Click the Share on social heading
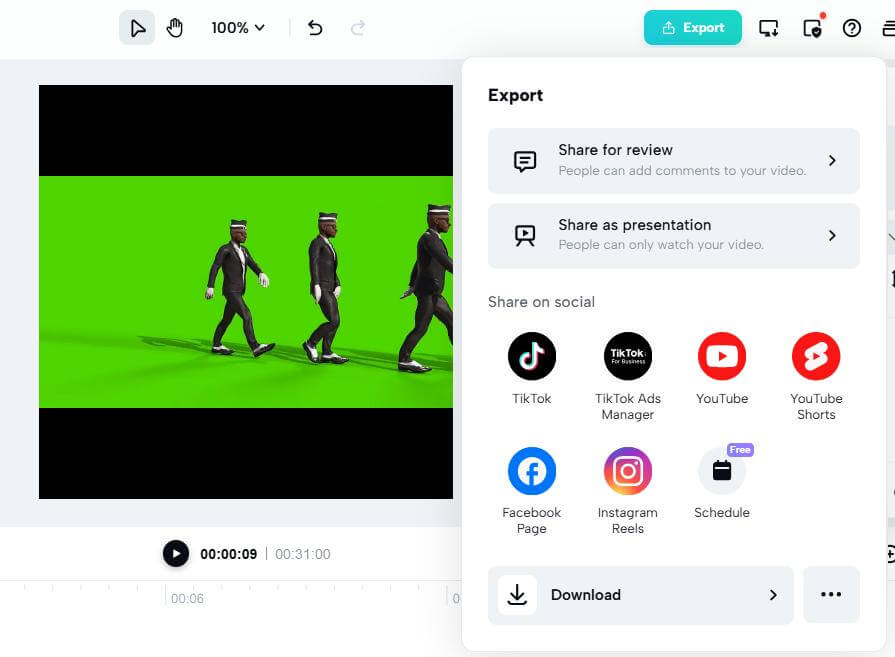Screen dimensions: 895x657 (541, 302)
